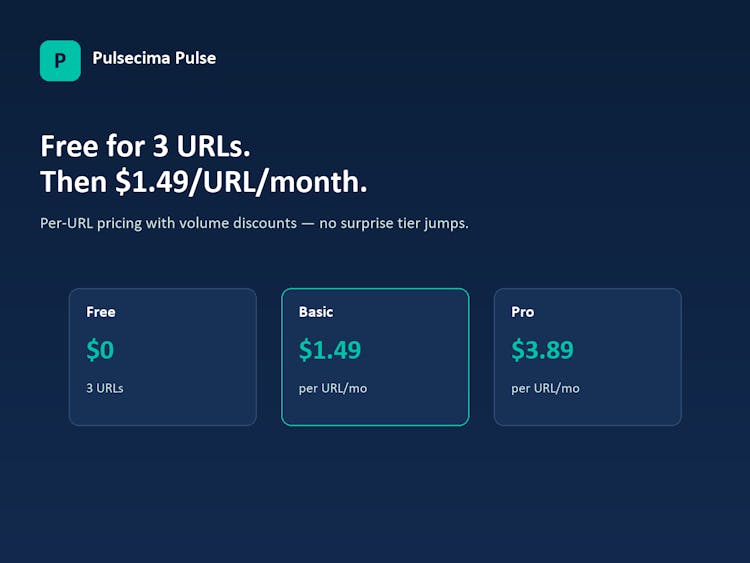Viewport: 750px width, 563px height.
Task: Click the '3 URLs' text in Free card
Action: 105,388
